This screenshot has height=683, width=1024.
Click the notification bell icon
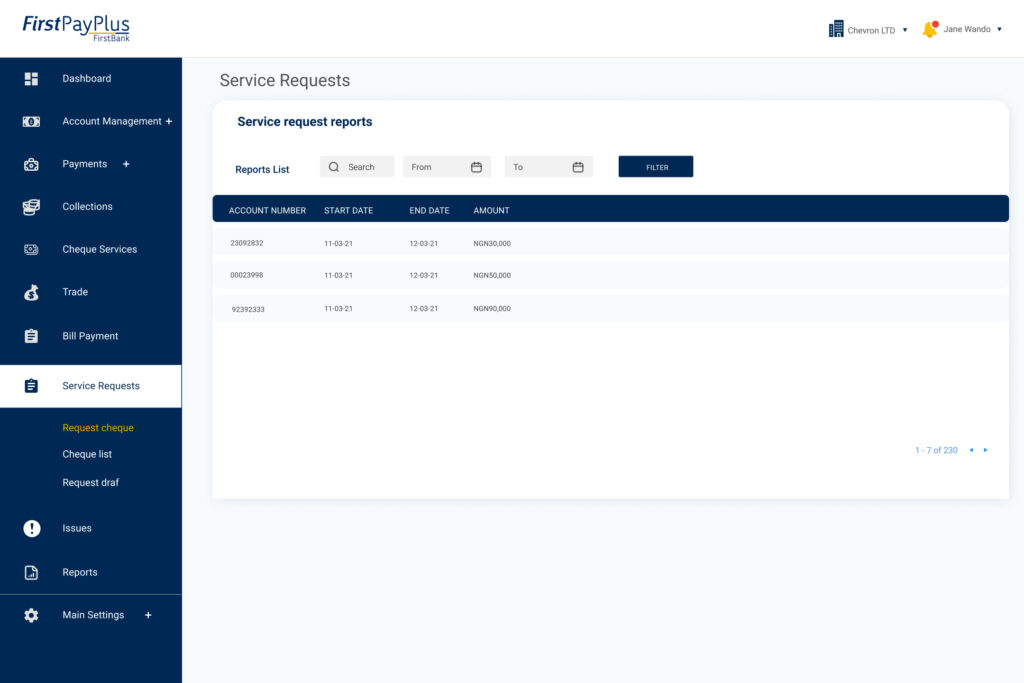click(x=929, y=30)
